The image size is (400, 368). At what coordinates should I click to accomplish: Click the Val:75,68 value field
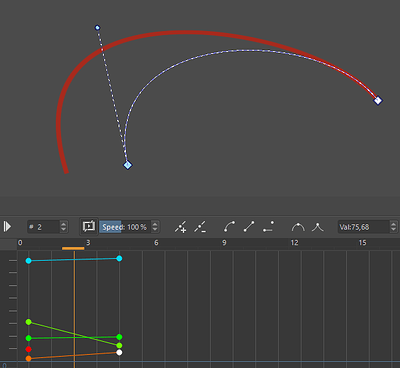363,227
